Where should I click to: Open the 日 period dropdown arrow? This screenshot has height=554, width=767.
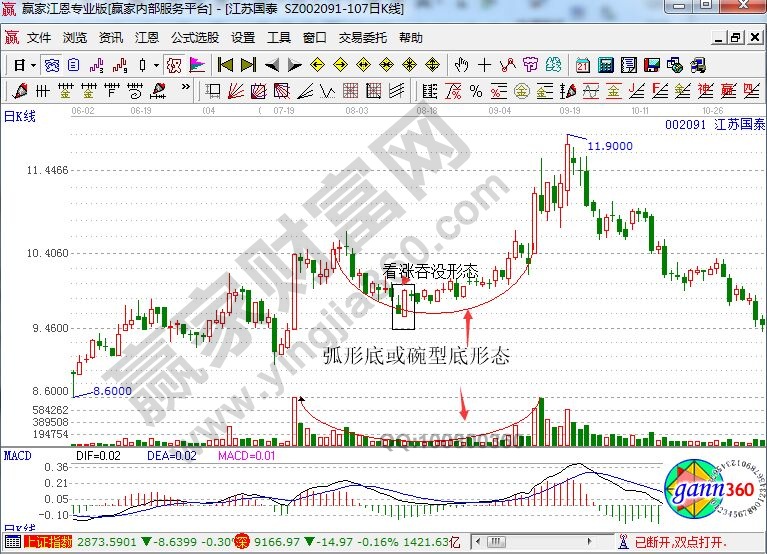[x=33, y=65]
